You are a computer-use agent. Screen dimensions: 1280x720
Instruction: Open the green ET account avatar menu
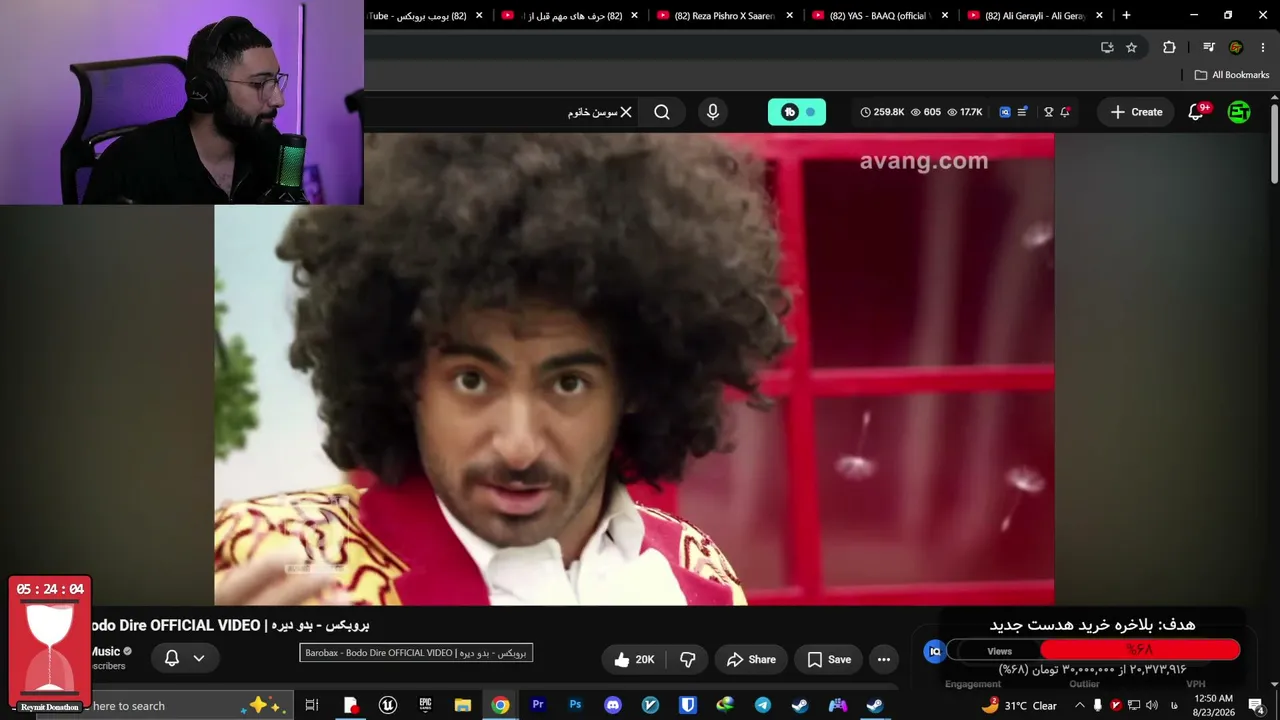point(1239,112)
